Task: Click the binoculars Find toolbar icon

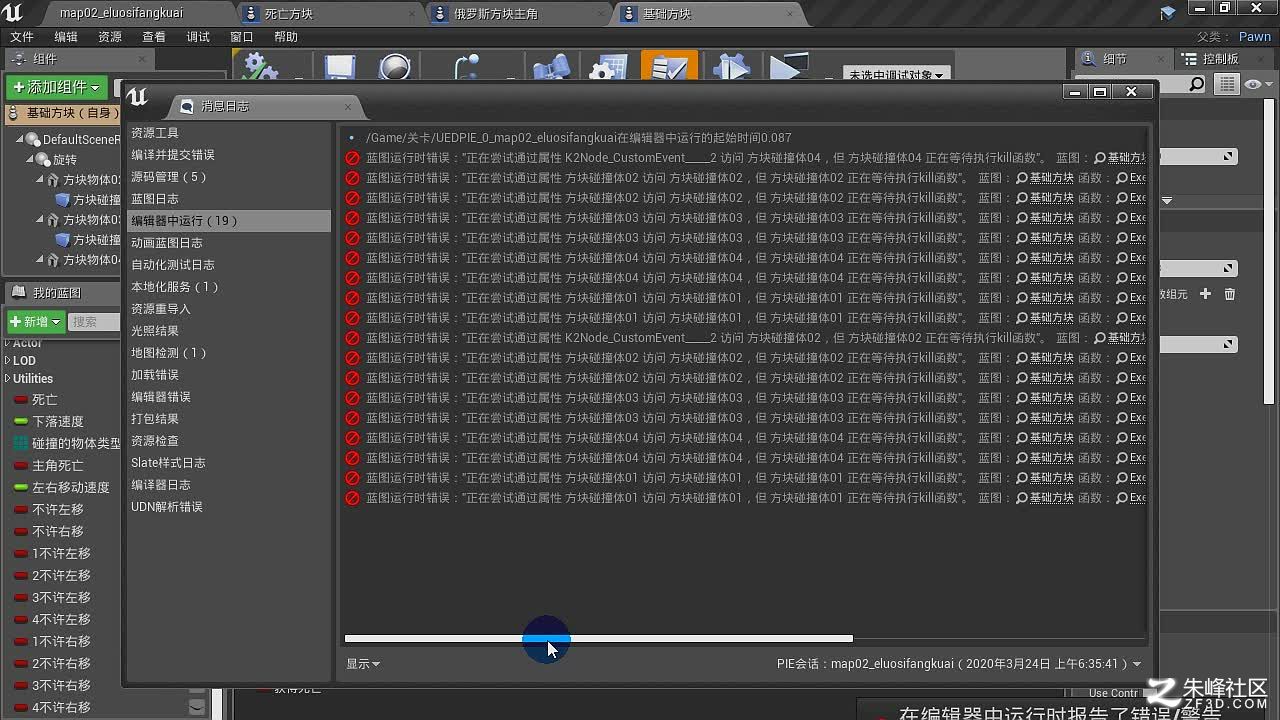Action: (552, 68)
